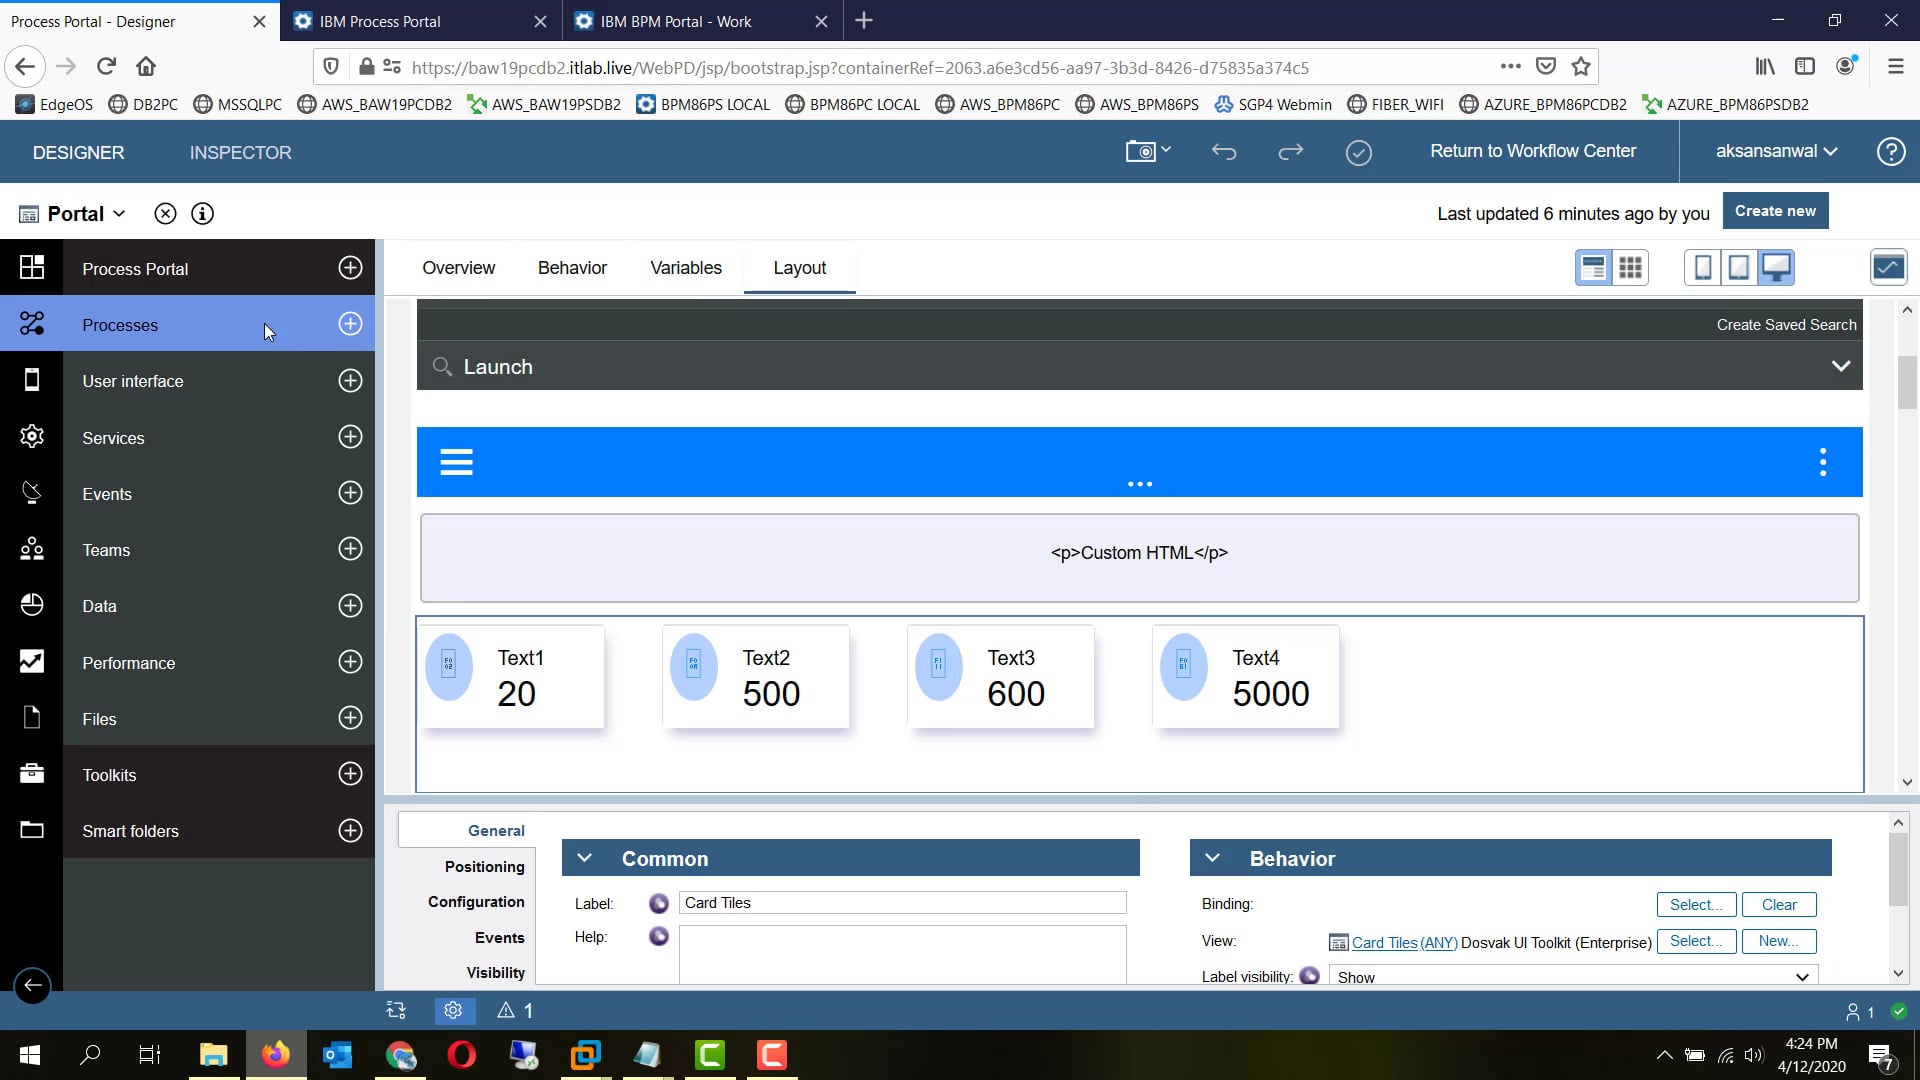Click the Teams icon in sidebar

(32, 549)
